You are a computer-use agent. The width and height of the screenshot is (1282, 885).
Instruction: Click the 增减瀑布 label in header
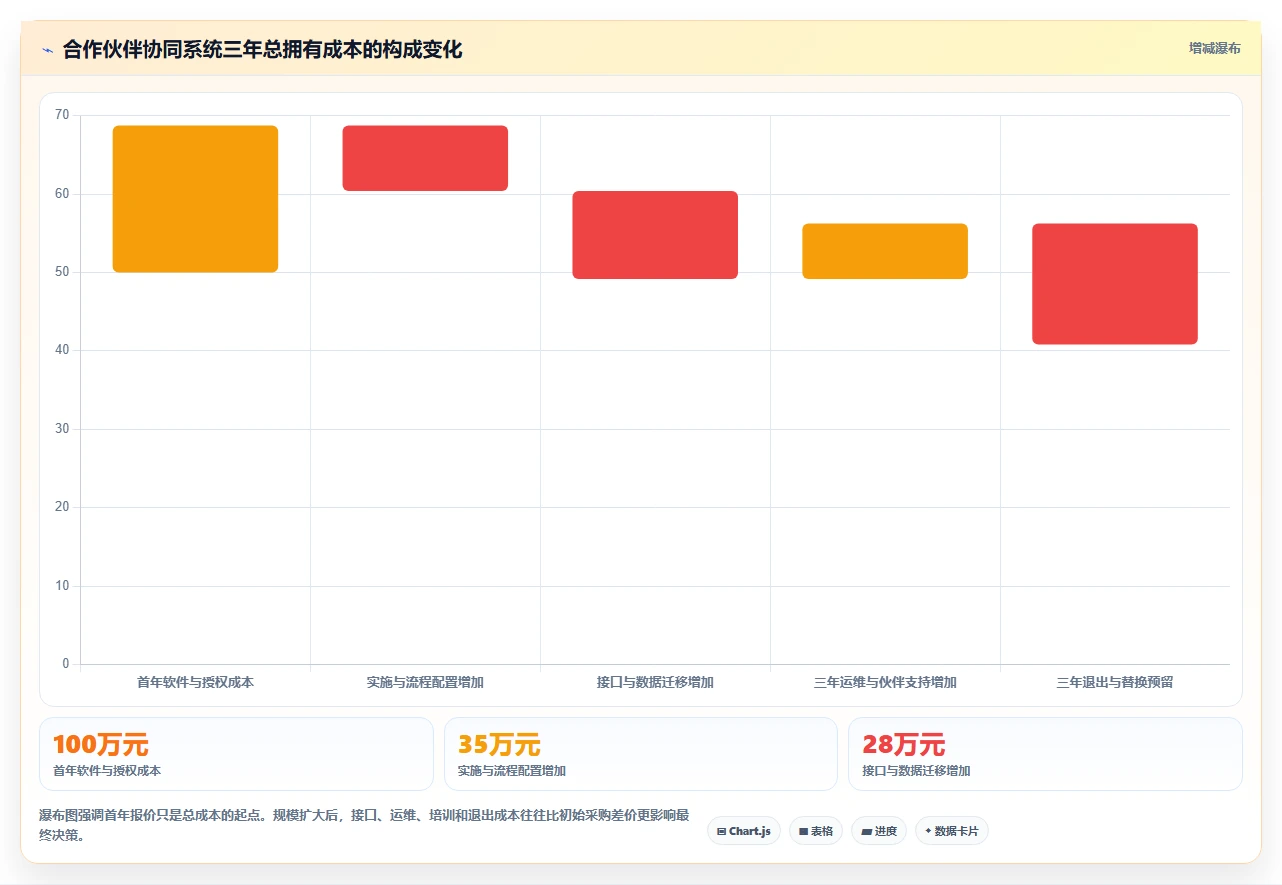pyautogui.click(x=1214, y=48)
